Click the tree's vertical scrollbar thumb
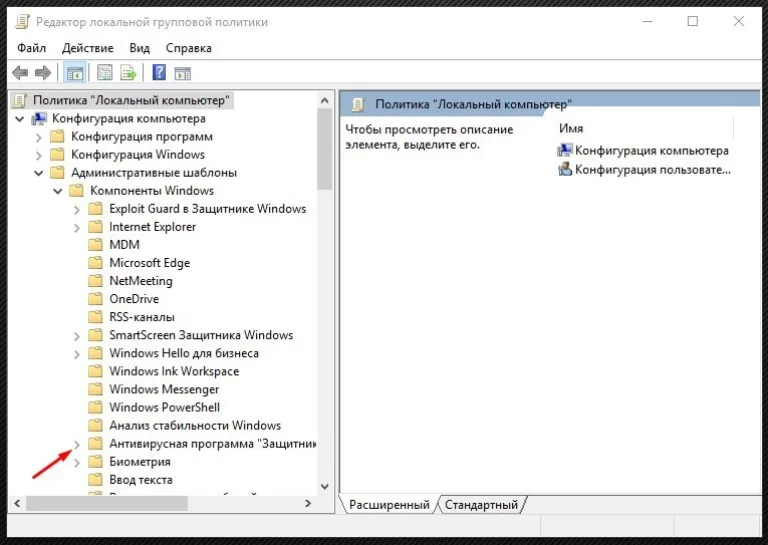This screenshot has width=768, height=545. (324, 149)
